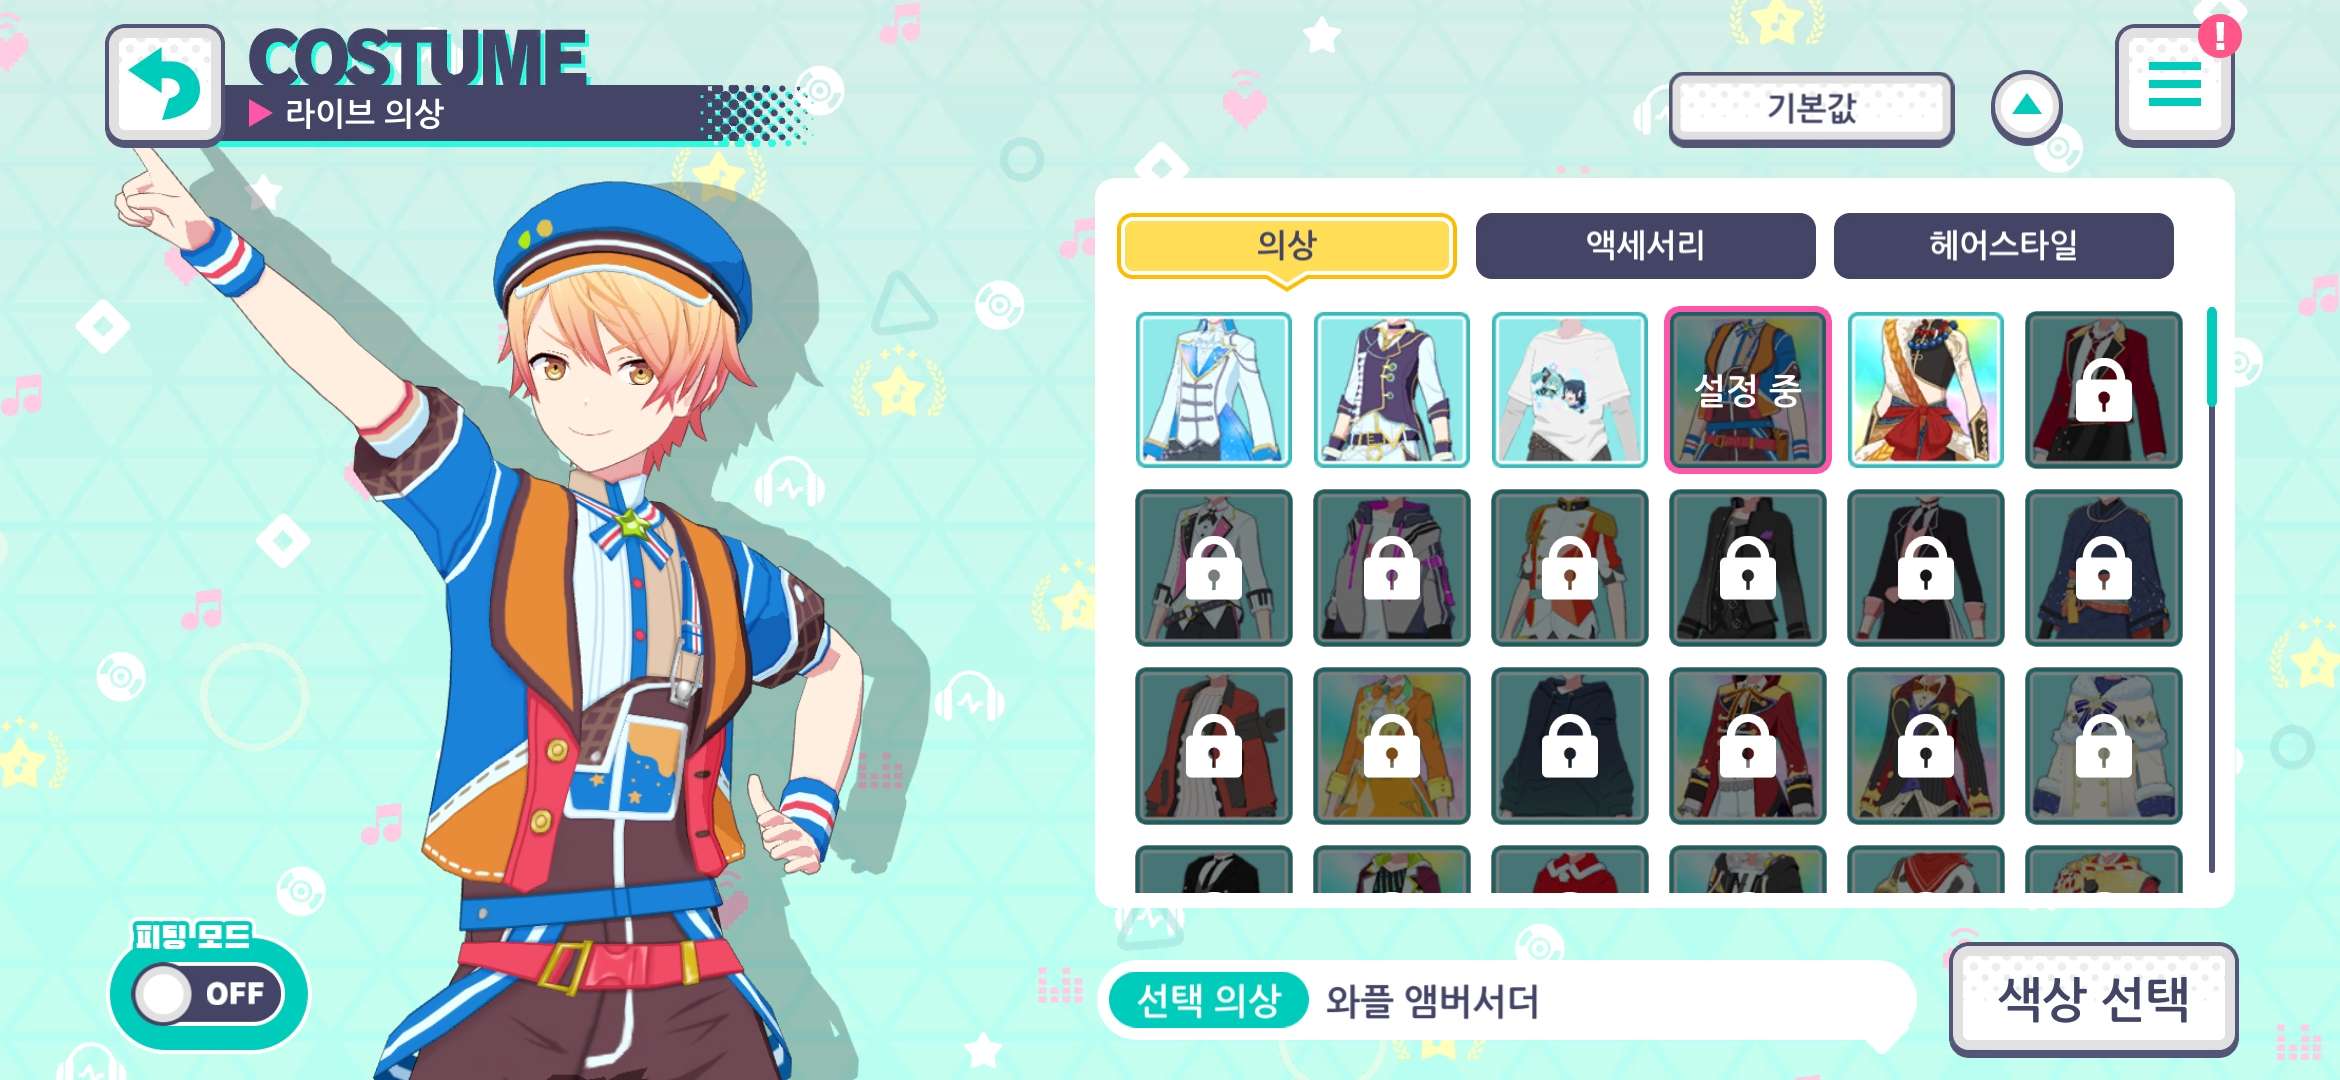This screenshot has height=1080, width=2340.
Task: Select the 의상 tab
Action: point(1286,245)
